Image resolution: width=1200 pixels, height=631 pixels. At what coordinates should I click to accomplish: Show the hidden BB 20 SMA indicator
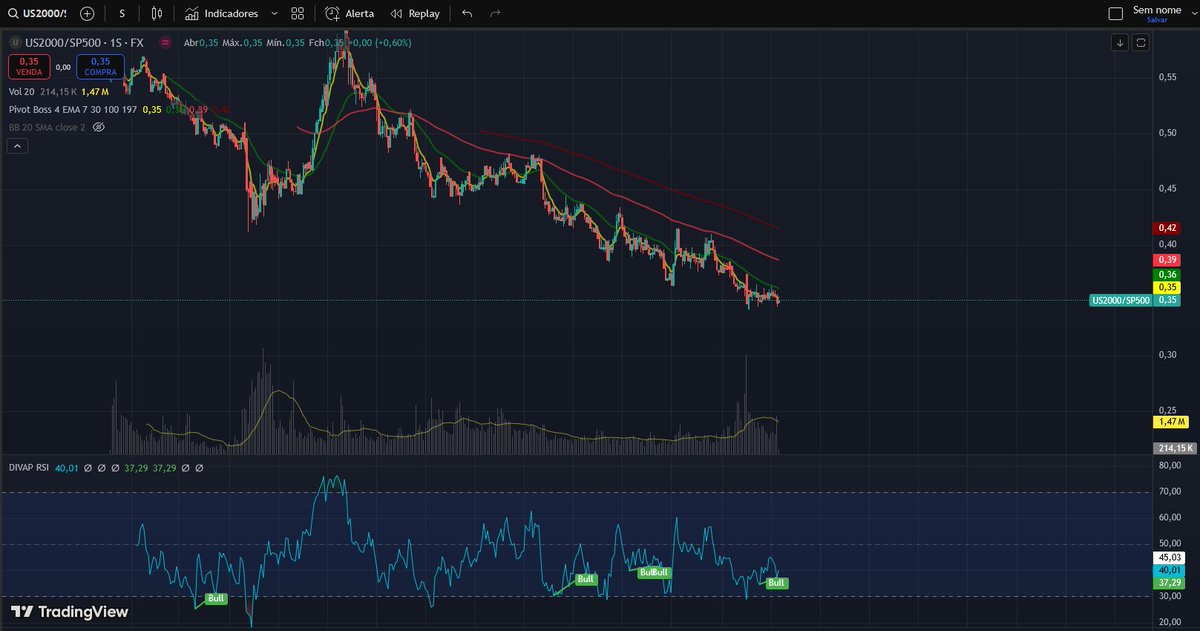pos(99,127)
